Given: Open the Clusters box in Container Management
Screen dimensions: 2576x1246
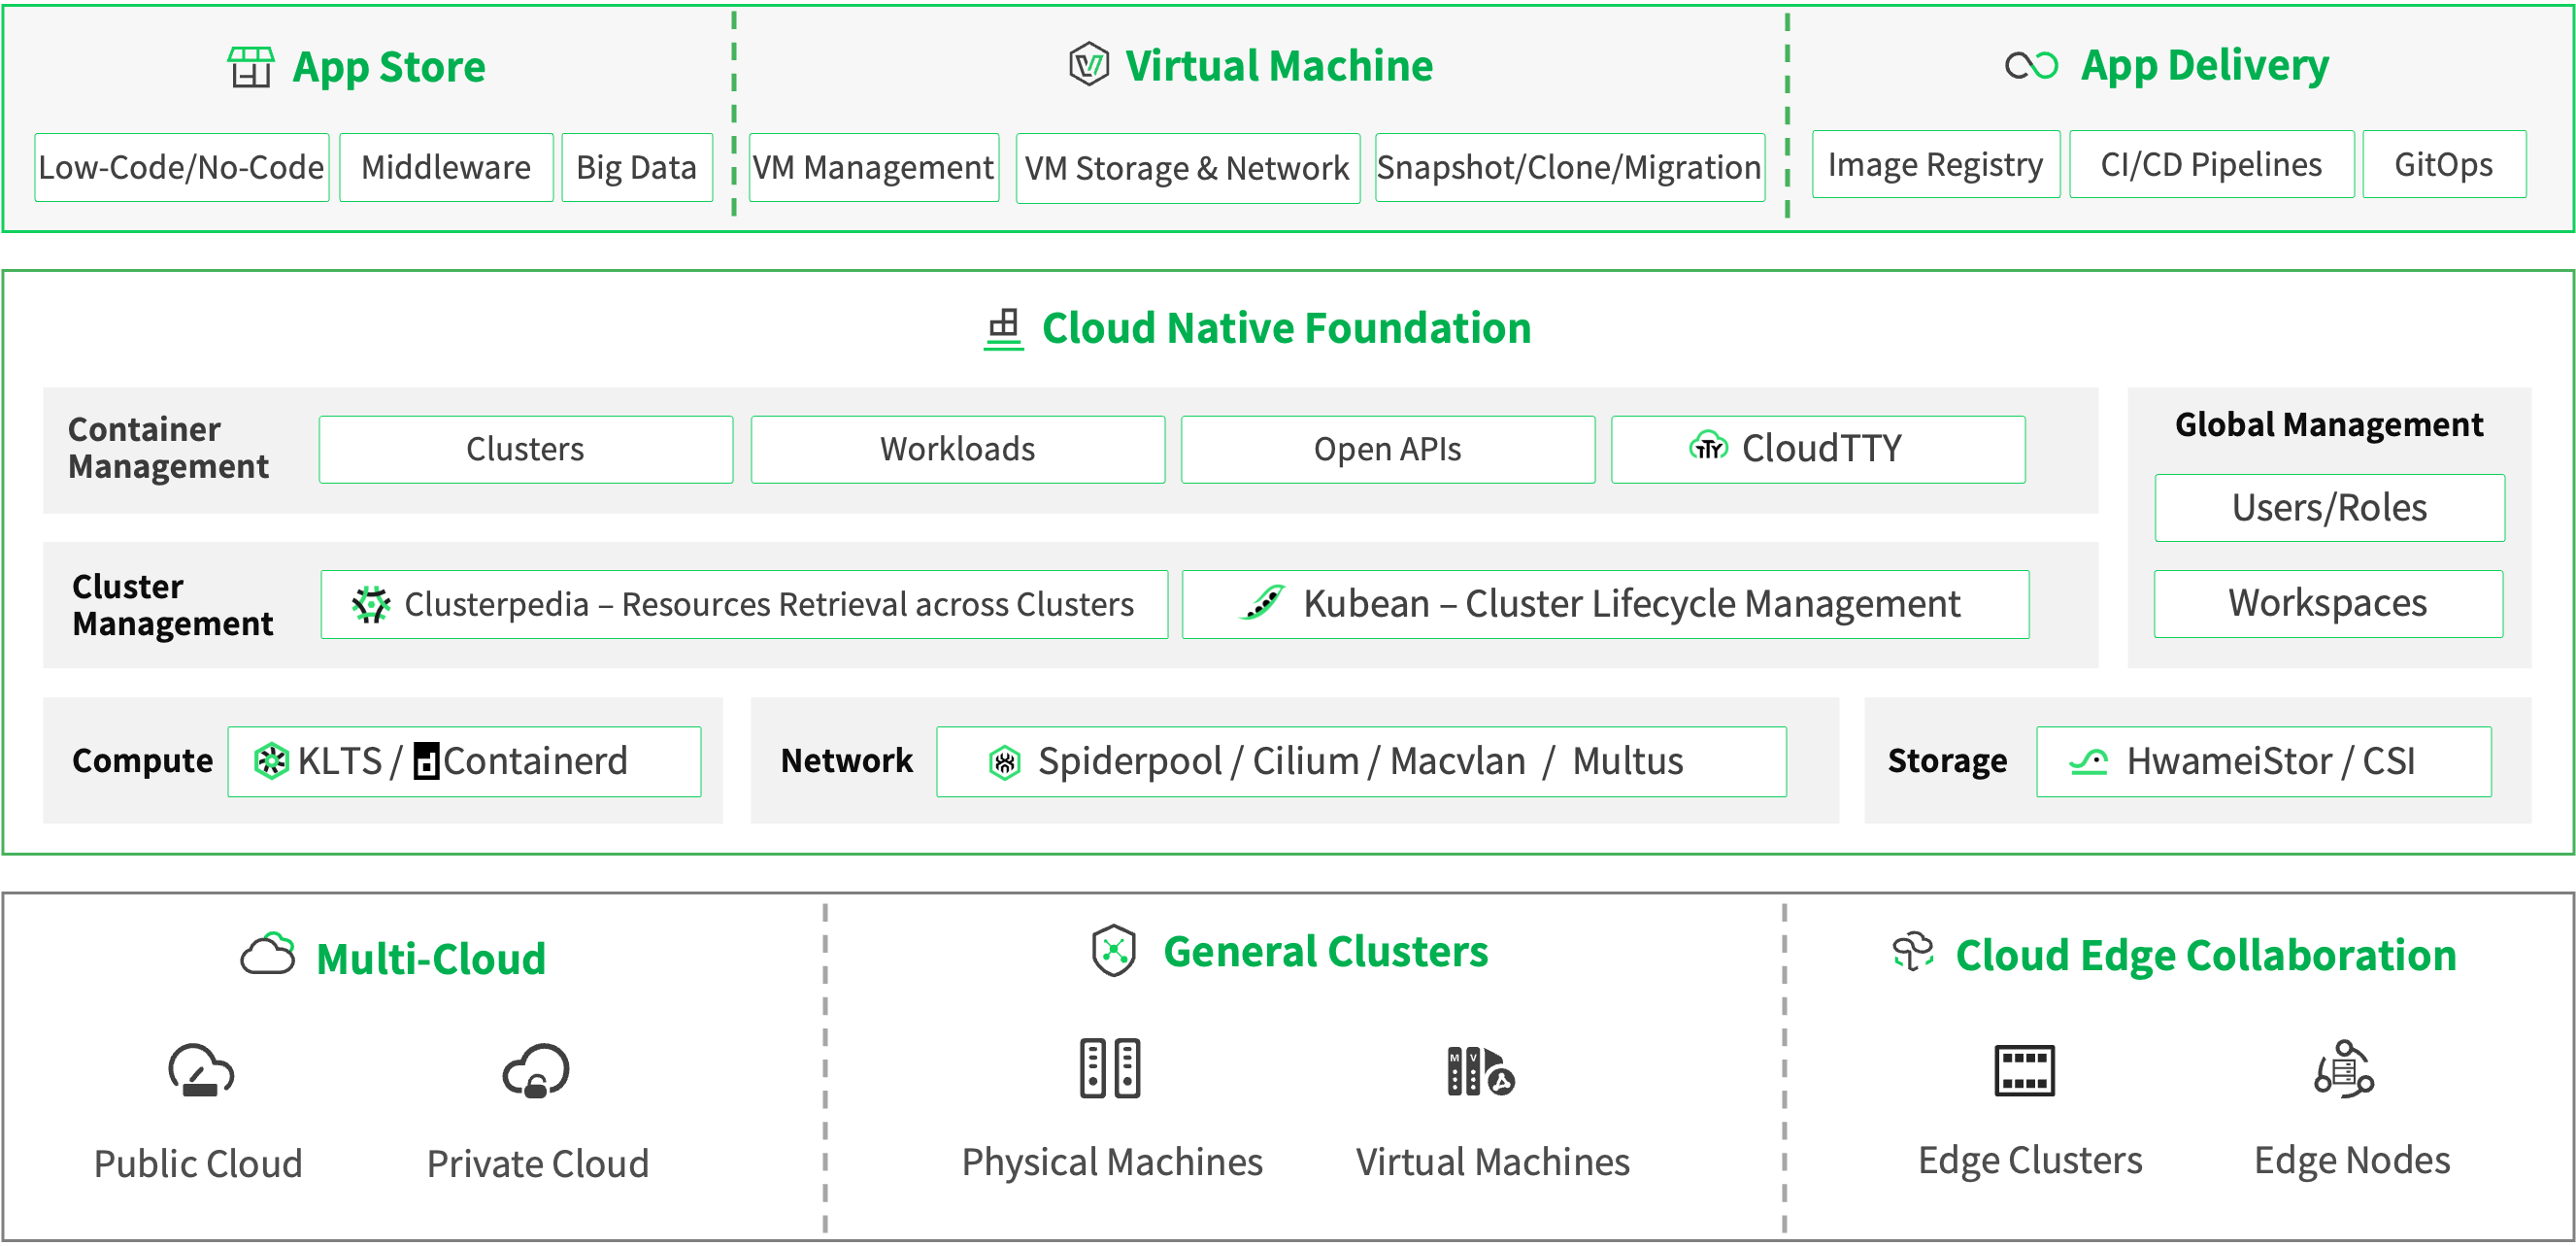Looking at the screenshot, I should (x=525, y=449).
